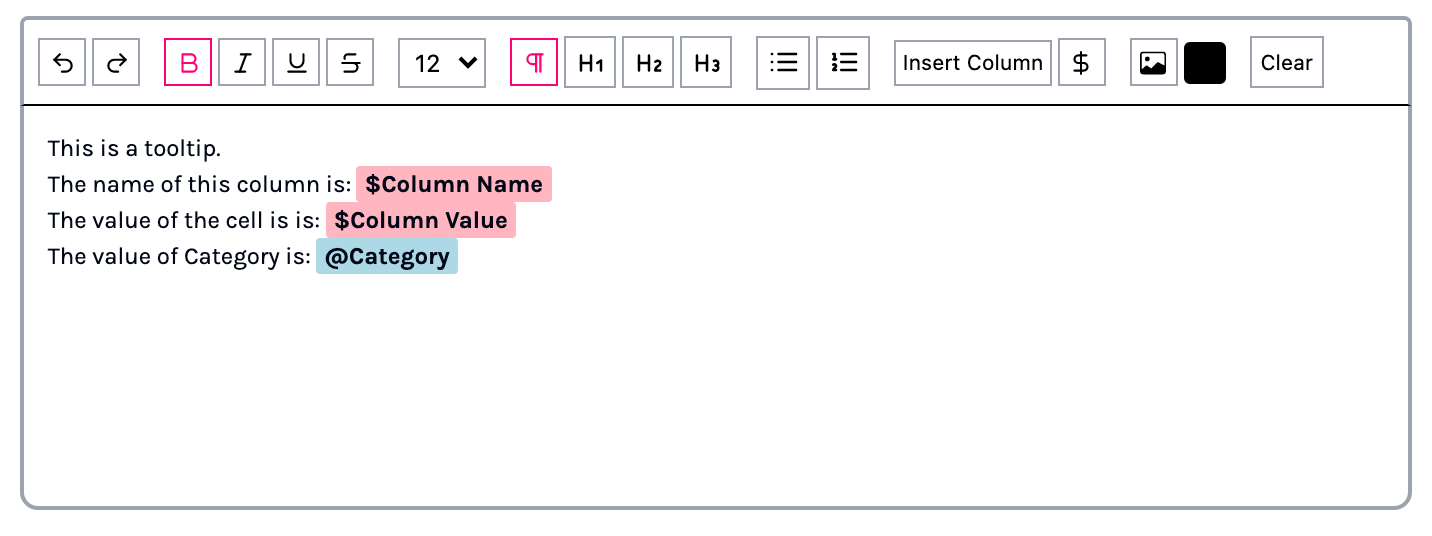Select the $Column Name pink tag
Image resolution: width=1432 pixels, height=536 pixels.
454,185
